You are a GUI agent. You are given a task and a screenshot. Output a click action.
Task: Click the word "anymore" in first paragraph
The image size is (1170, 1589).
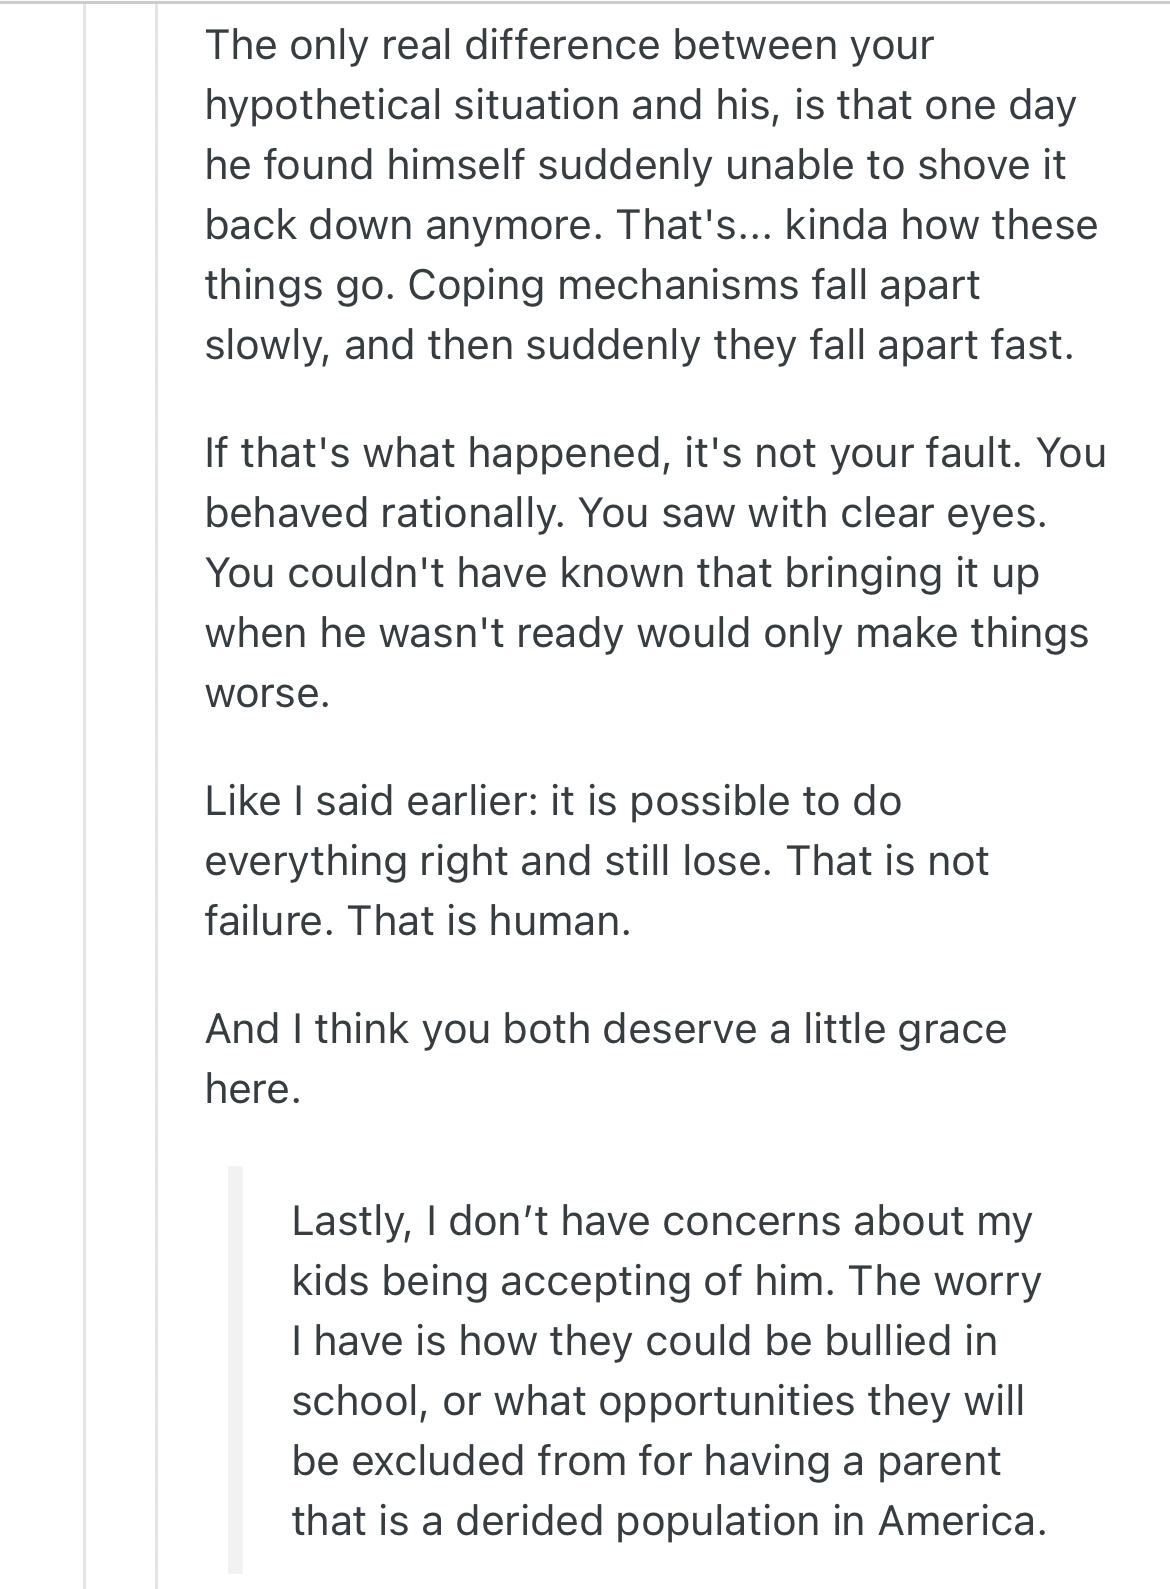[512, 225]
